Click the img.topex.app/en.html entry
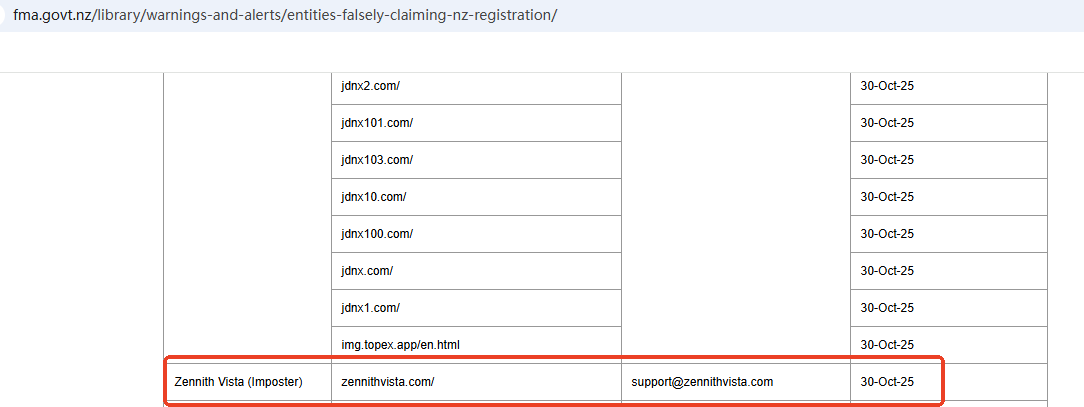Viewport: 1084px width, 407px height. (x=400, y=345)
